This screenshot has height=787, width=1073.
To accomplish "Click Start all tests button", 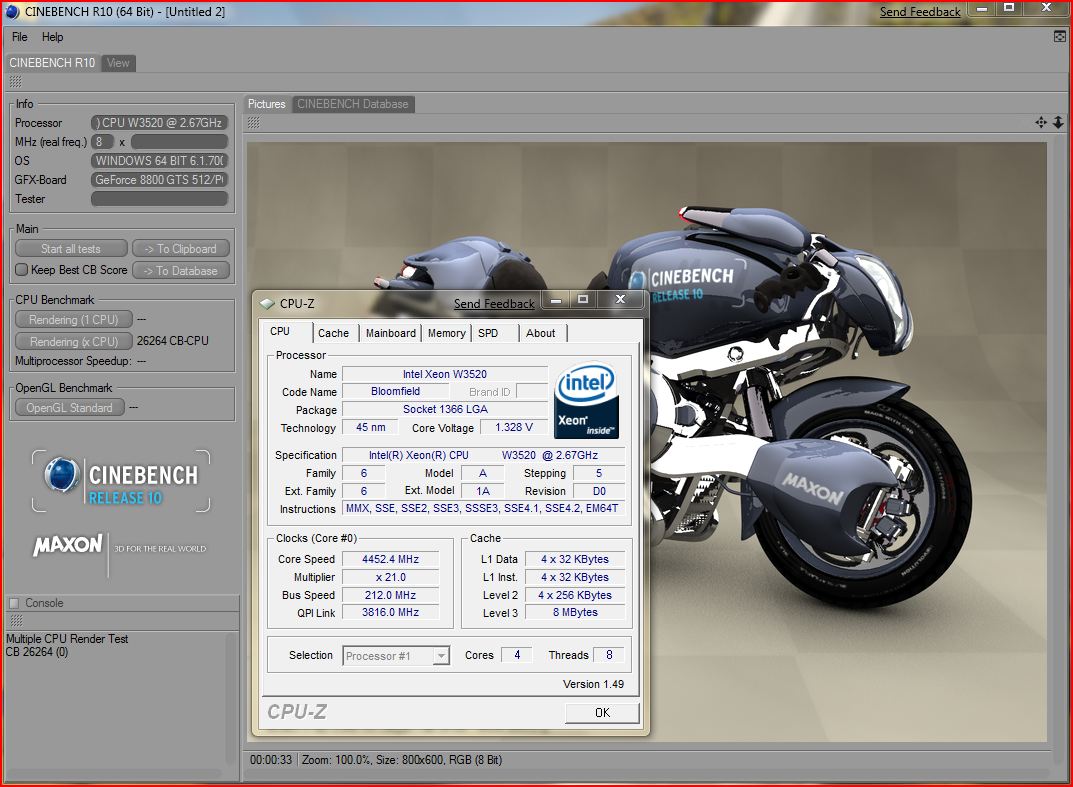I will click(x=71, y=248).
